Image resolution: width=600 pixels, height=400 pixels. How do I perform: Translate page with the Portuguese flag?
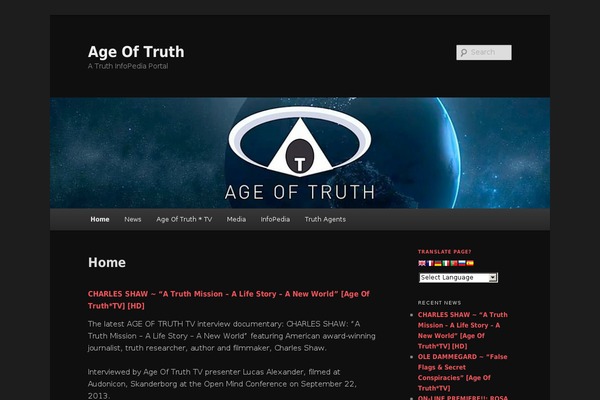coord(454,263)
